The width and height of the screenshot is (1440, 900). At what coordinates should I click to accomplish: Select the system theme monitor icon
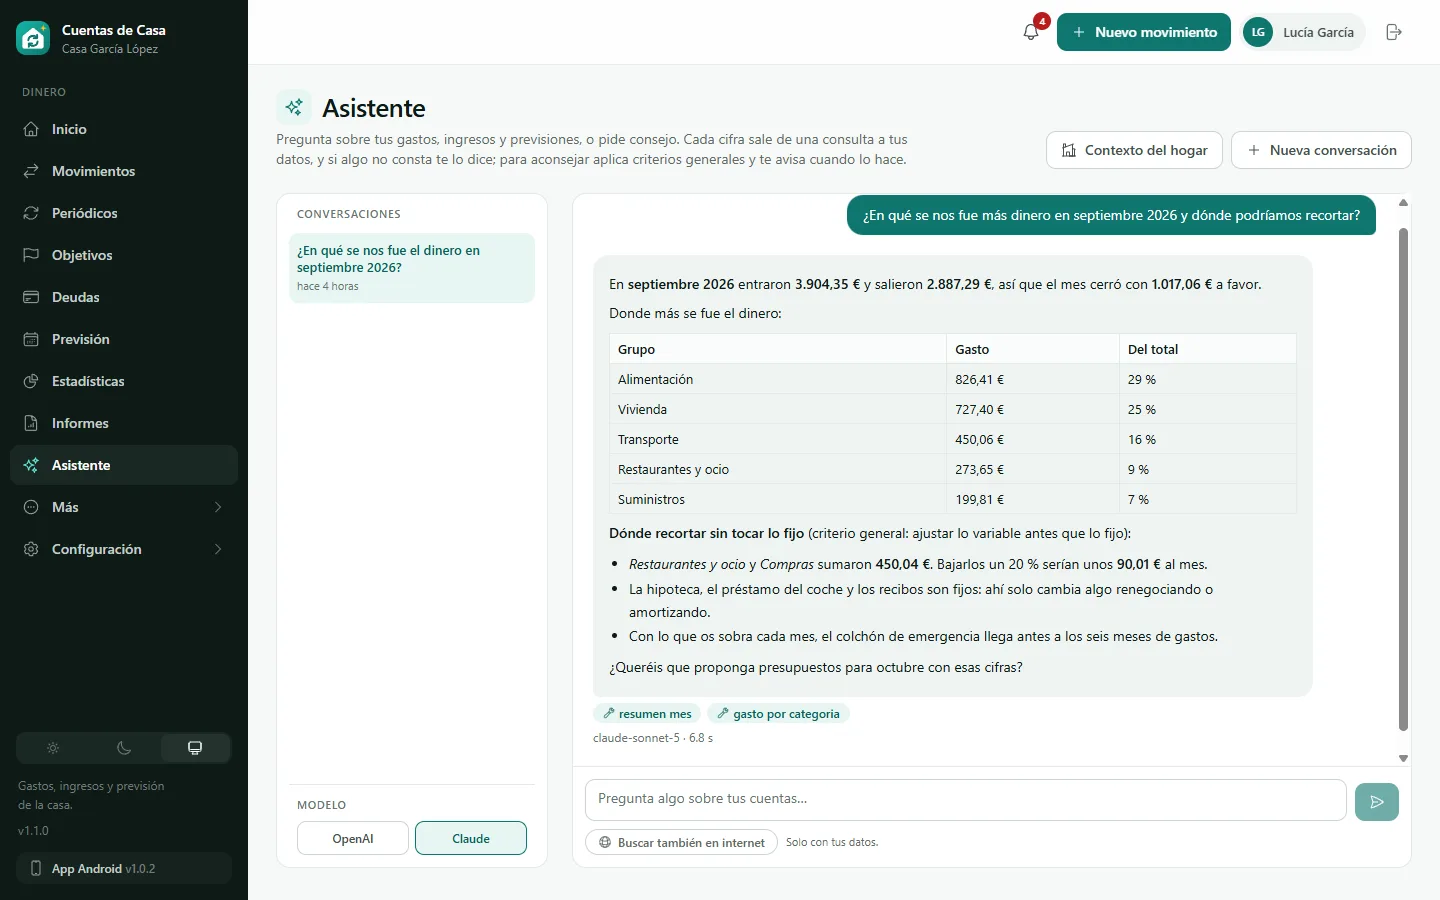click(195, 748)
